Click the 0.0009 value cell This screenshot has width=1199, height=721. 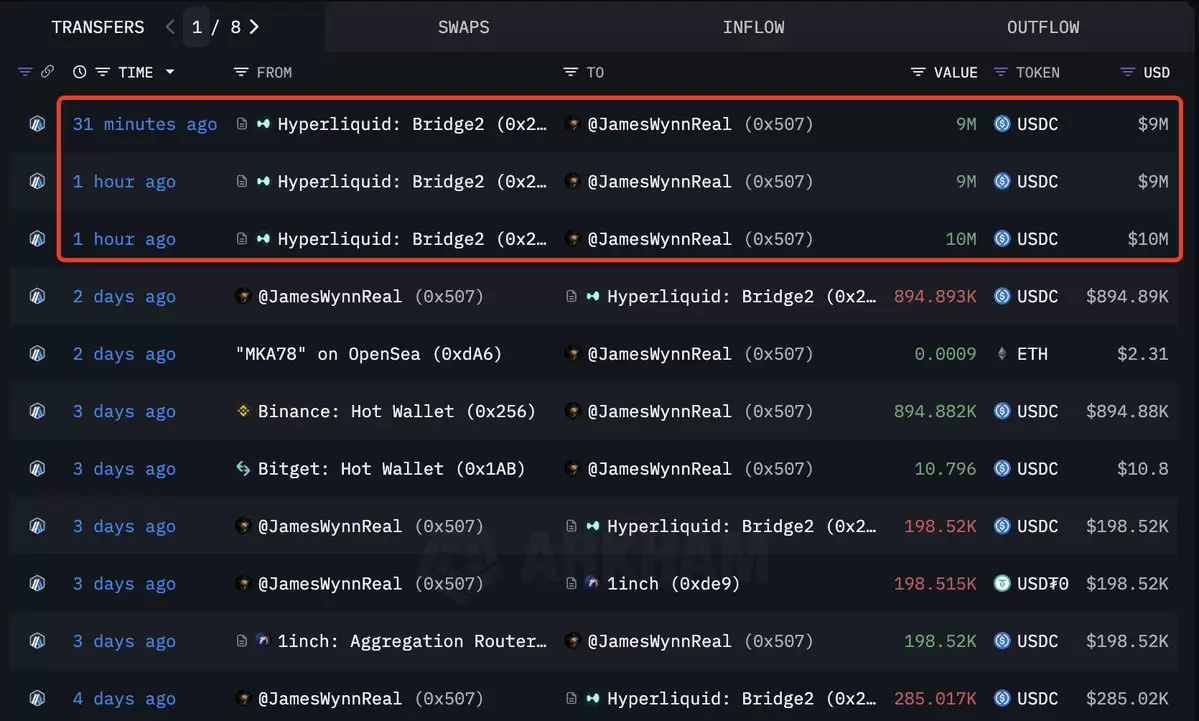(945, 354)
